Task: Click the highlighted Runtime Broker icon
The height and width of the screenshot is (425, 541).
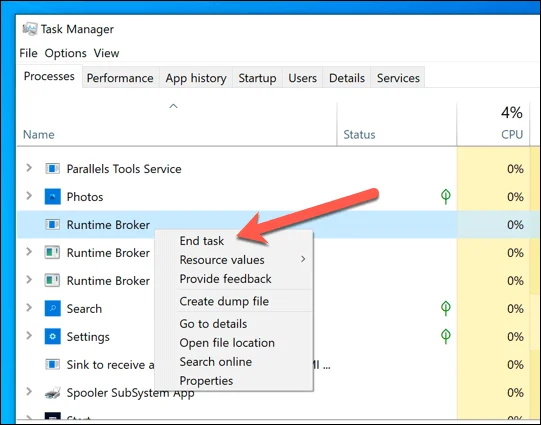Action: pyautogui.click(x=52, y=225)
